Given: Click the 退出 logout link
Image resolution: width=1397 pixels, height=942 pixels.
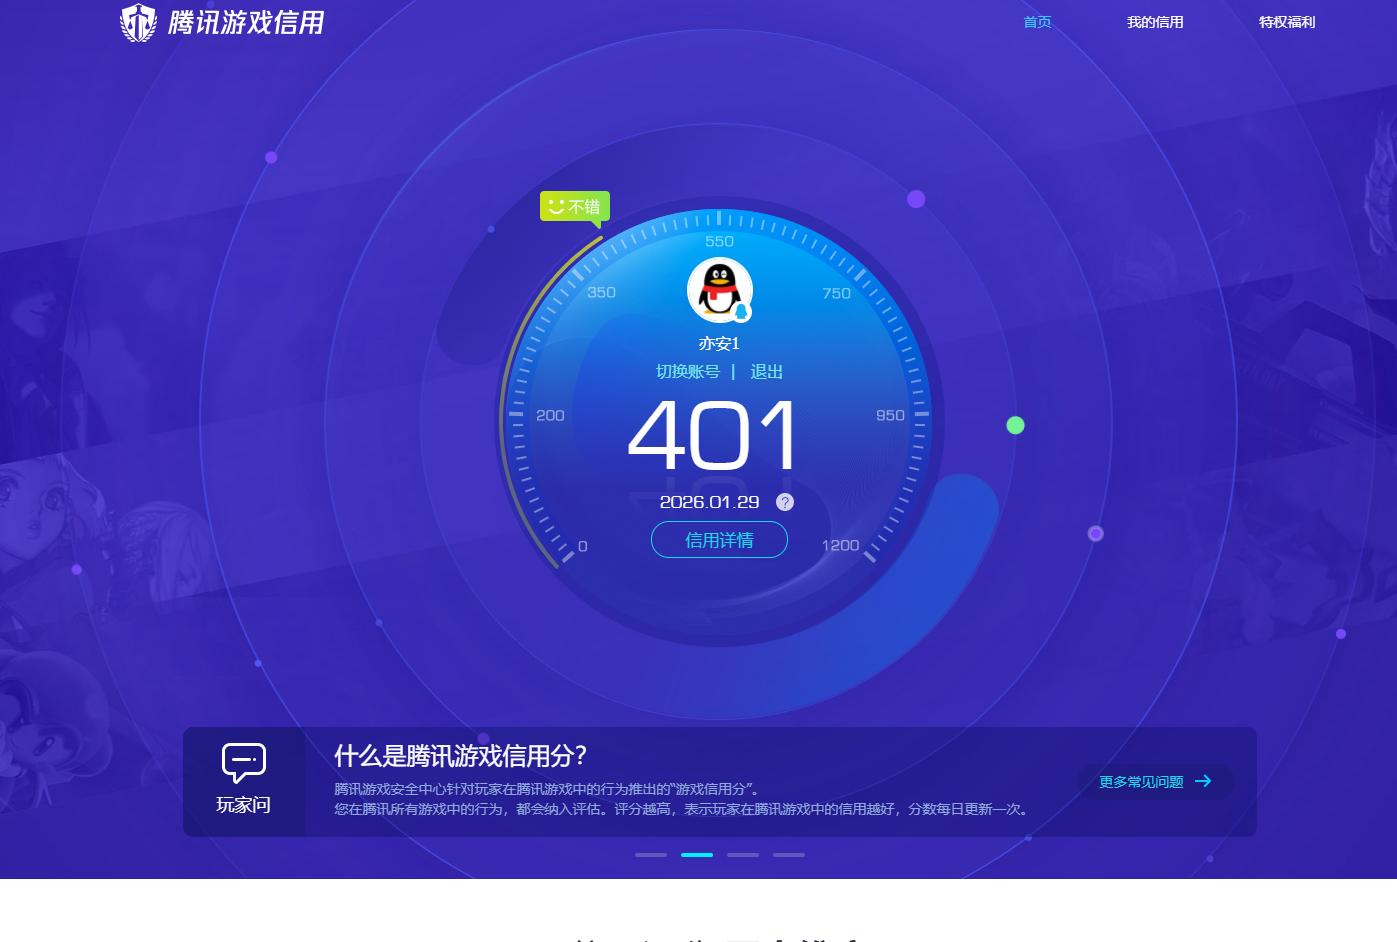Looking at the screenshot, I should [x=765, y=371].
